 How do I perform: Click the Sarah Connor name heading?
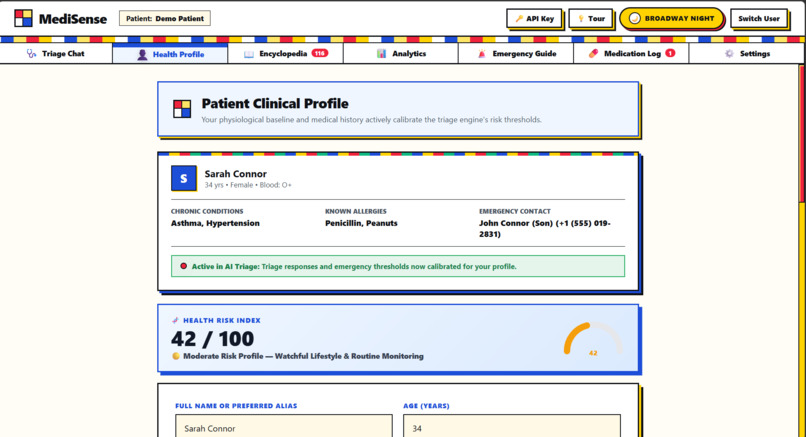(x=235, y=174)
